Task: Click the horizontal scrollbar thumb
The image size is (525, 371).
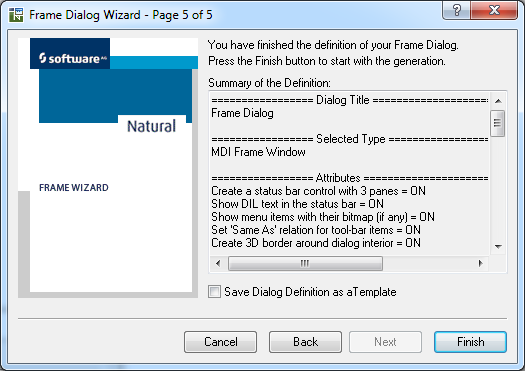Action: (305, 264)
